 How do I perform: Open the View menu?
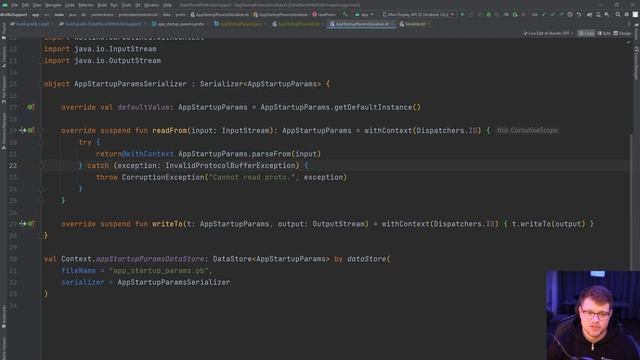pyautogui.click(x=37, y=5)
